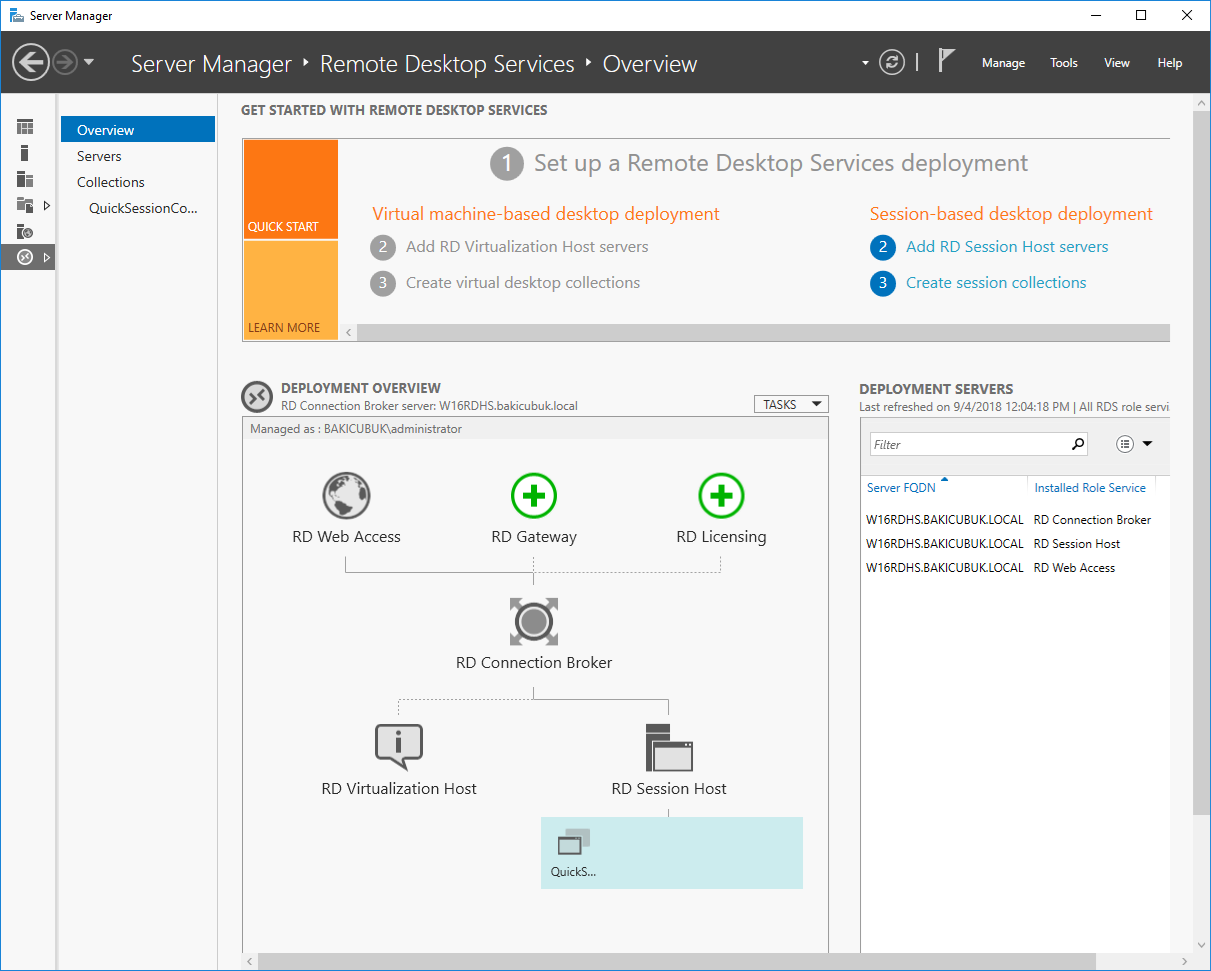Click the step 2 circle for session-based deployment
1211x971 pixels.
tap(883, 247)
